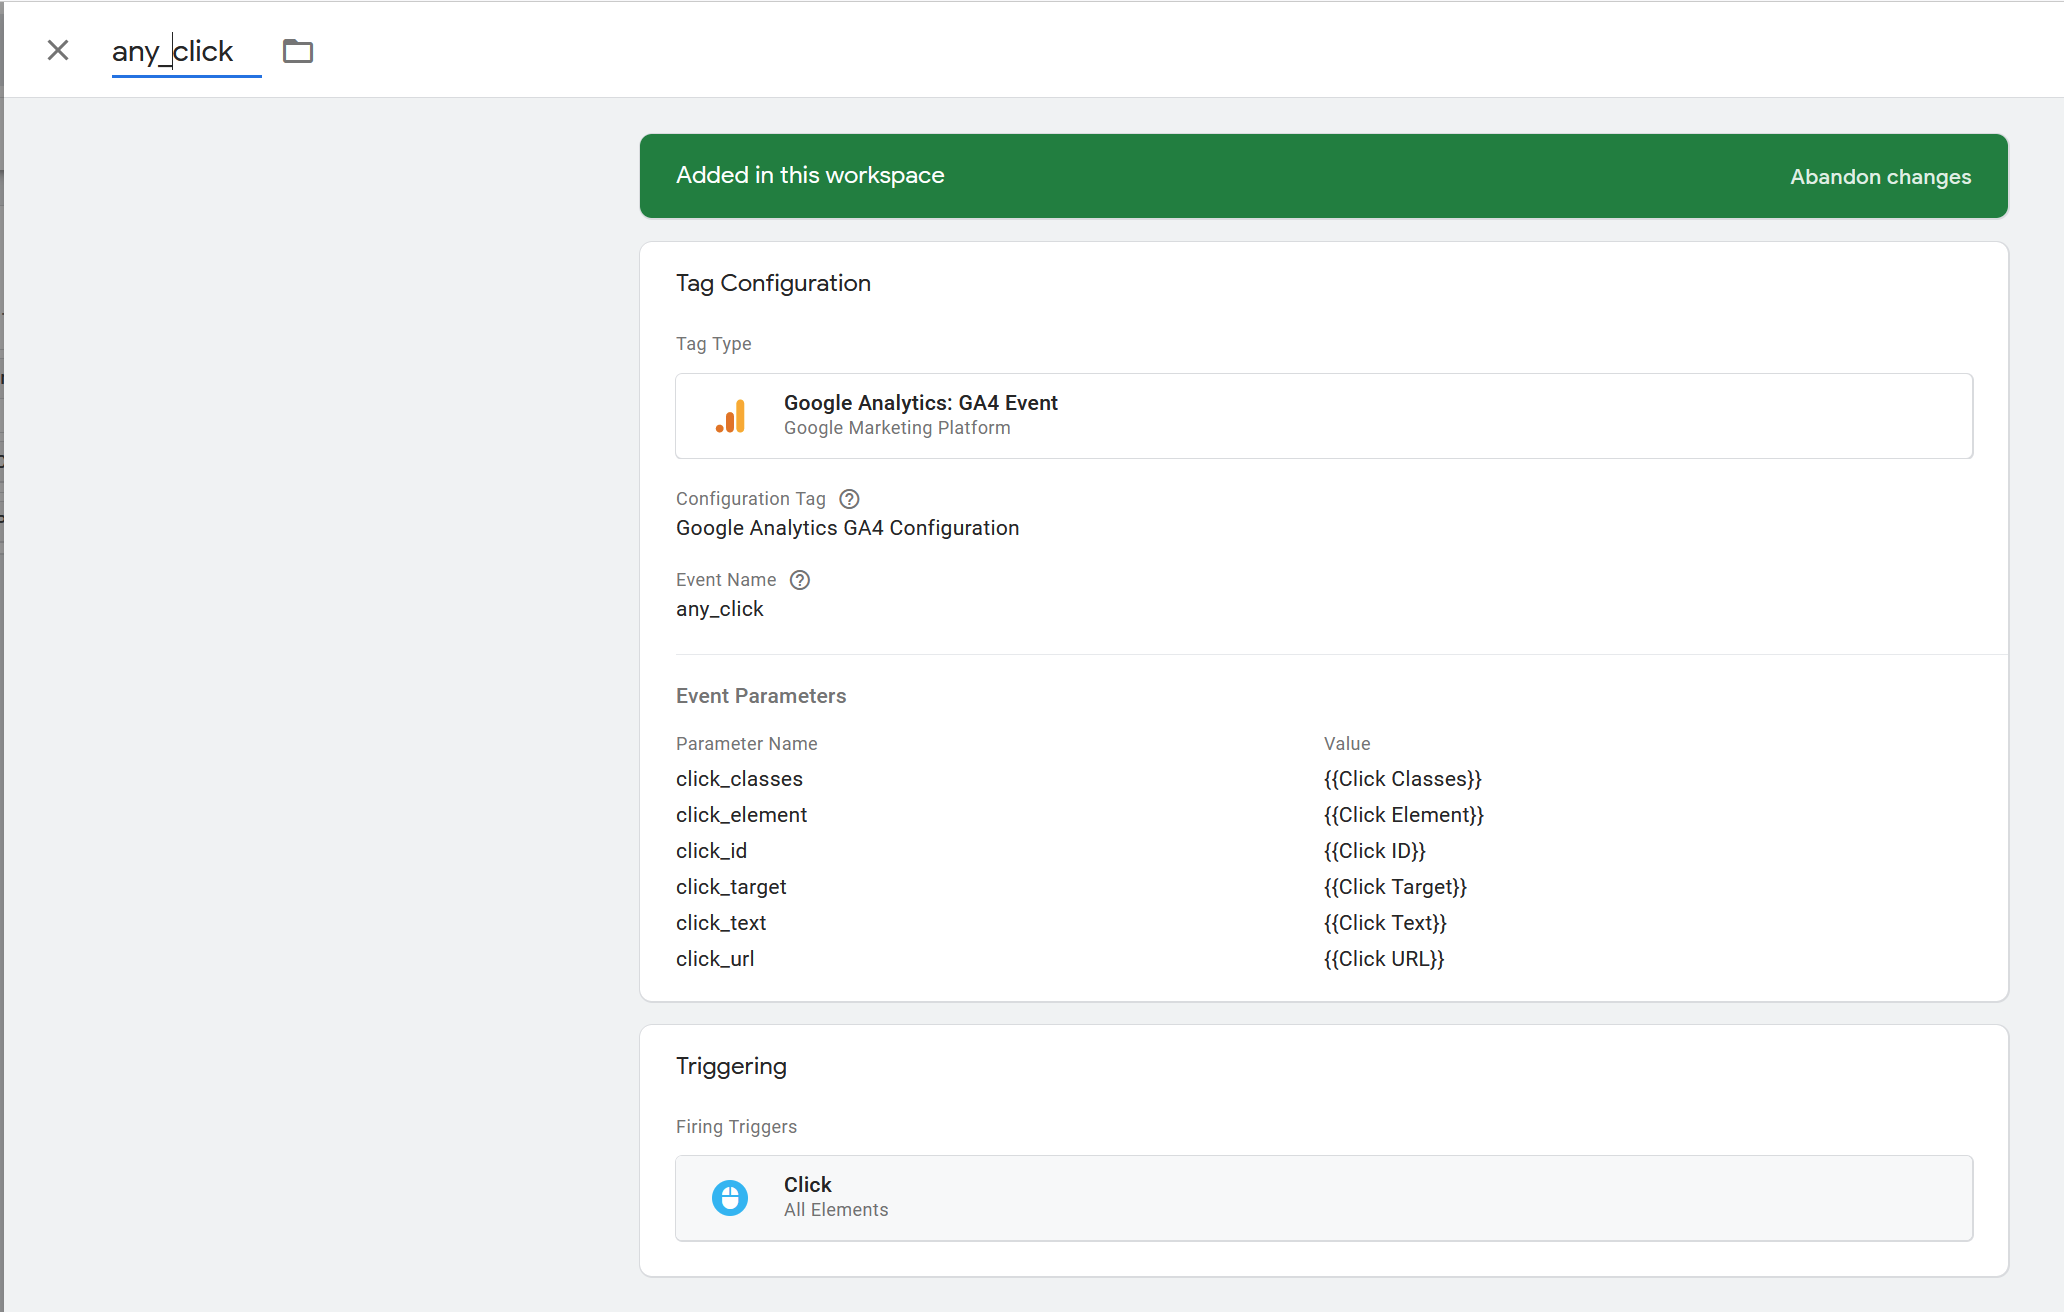Click the Event Parameters heading
2064x1312 pixels.
point(761,696)
